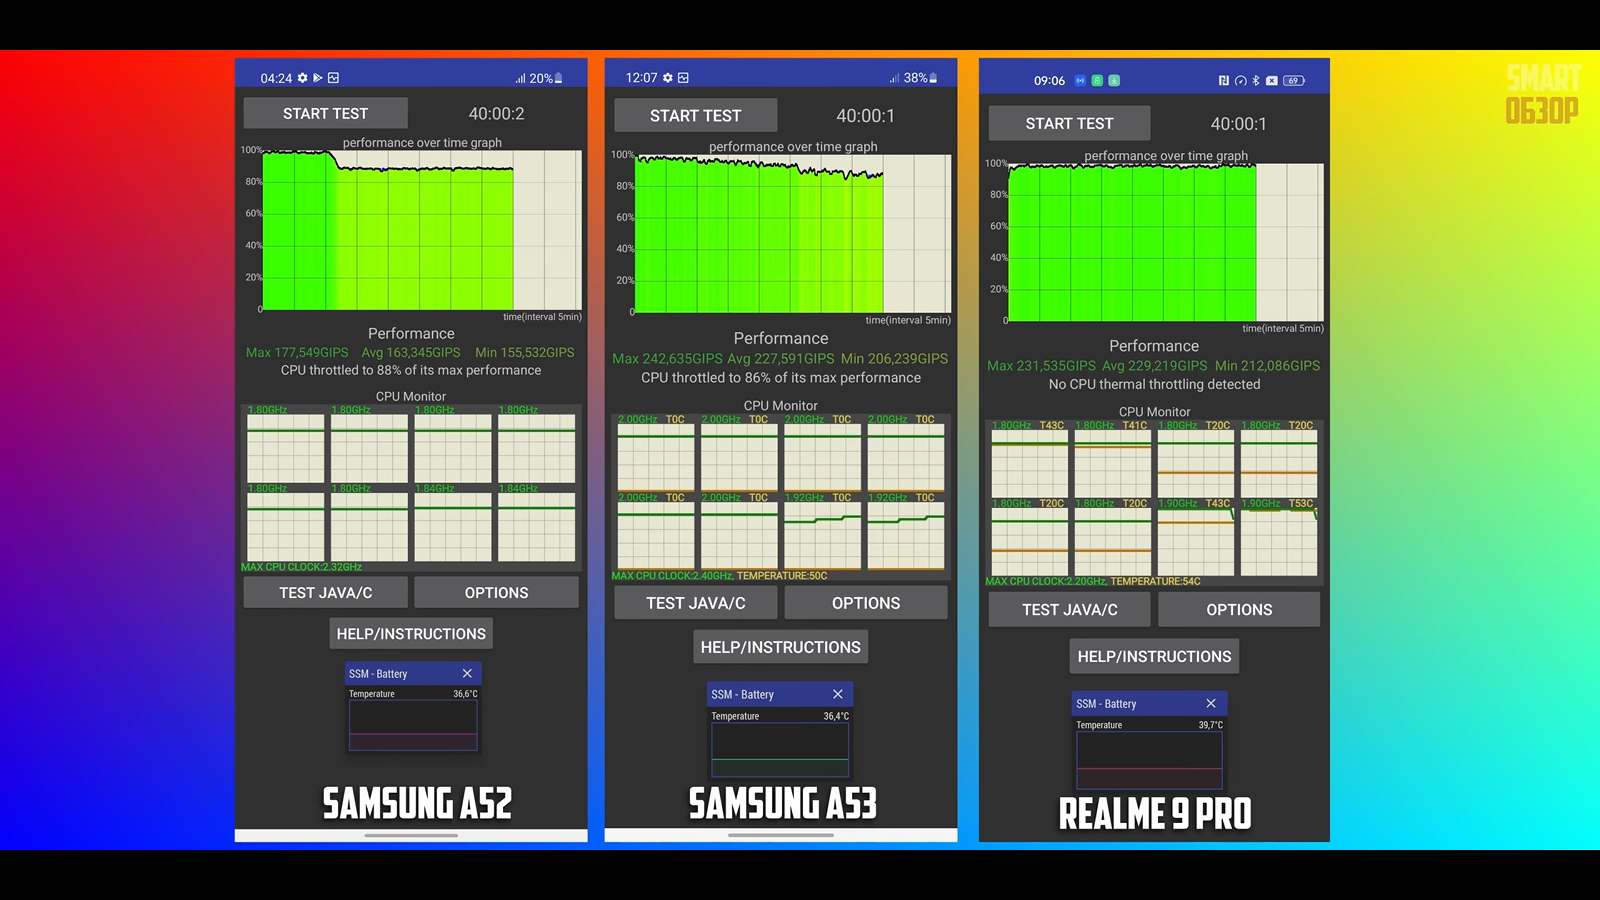
Task: Select the Realme core graph labeled 1.90GHz T43C
Action: click(1196, 542)
